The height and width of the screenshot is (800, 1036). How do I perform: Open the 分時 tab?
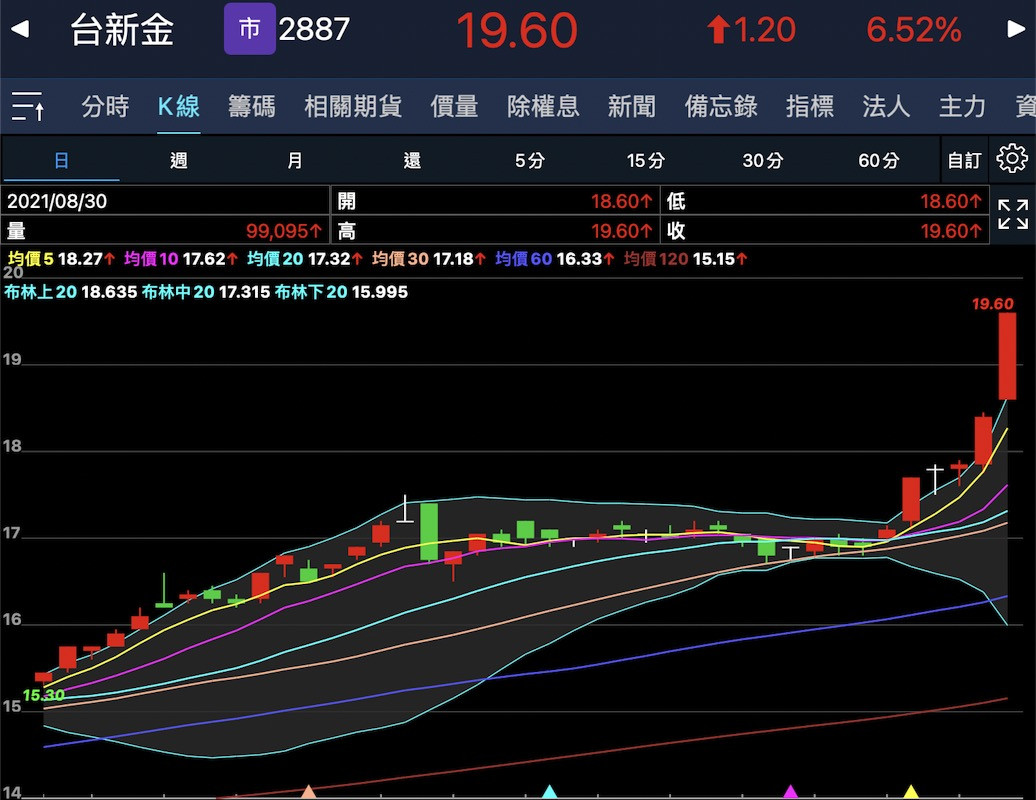pyautogui.click(x=105, y=106)
